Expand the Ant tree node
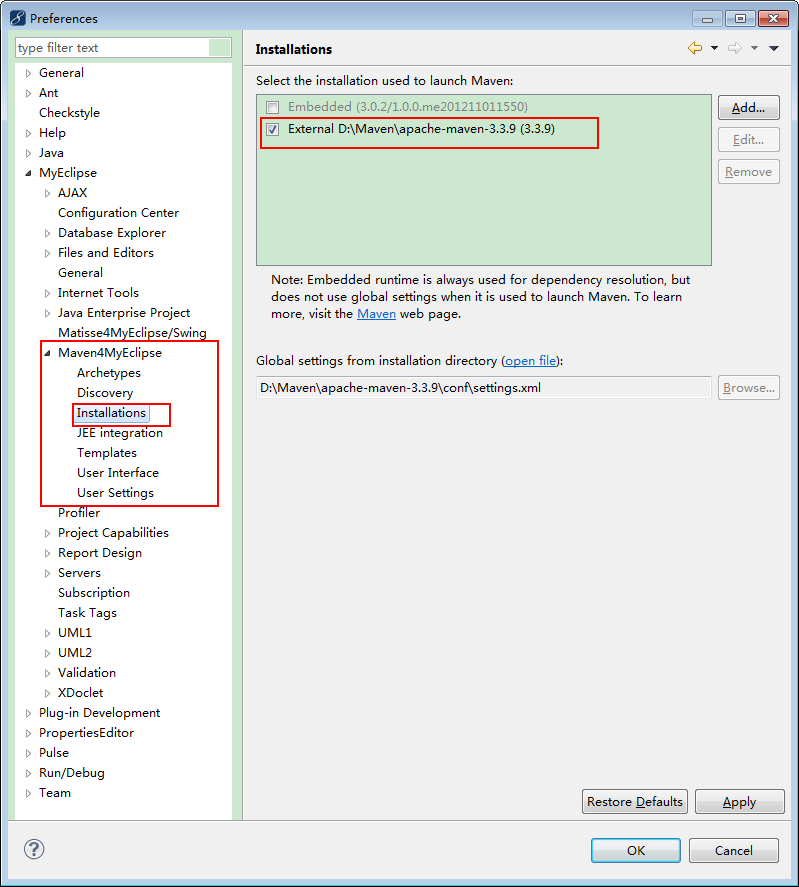This screenshot has height=887, width=799. [x=28, y=93]
